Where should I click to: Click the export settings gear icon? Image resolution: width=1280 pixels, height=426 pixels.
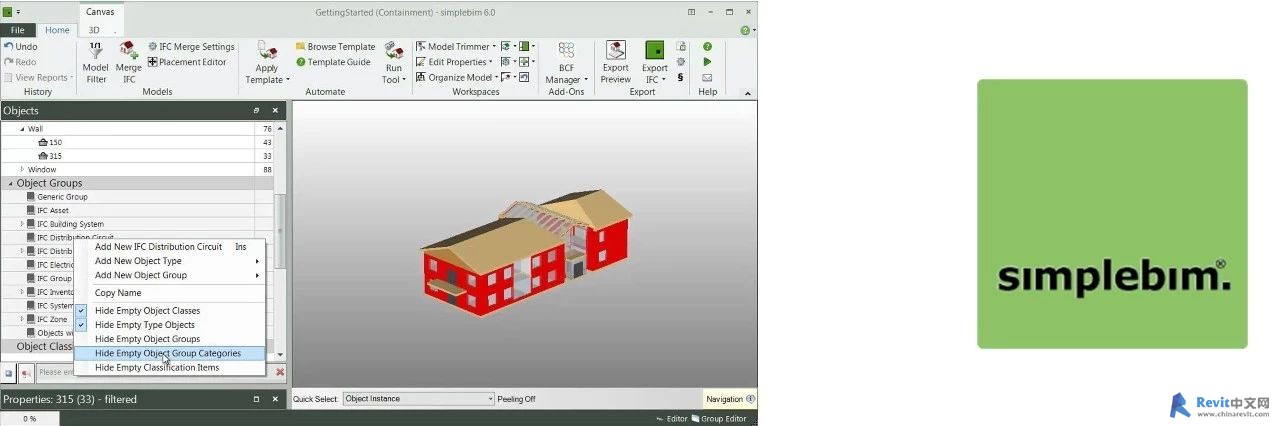pos(681,62)
